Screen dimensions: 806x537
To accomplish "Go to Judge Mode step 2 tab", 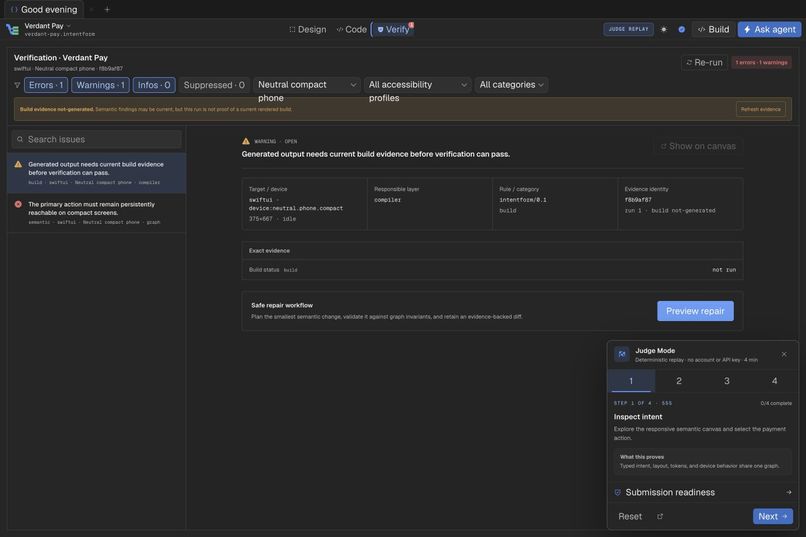I will click(679, 381).
